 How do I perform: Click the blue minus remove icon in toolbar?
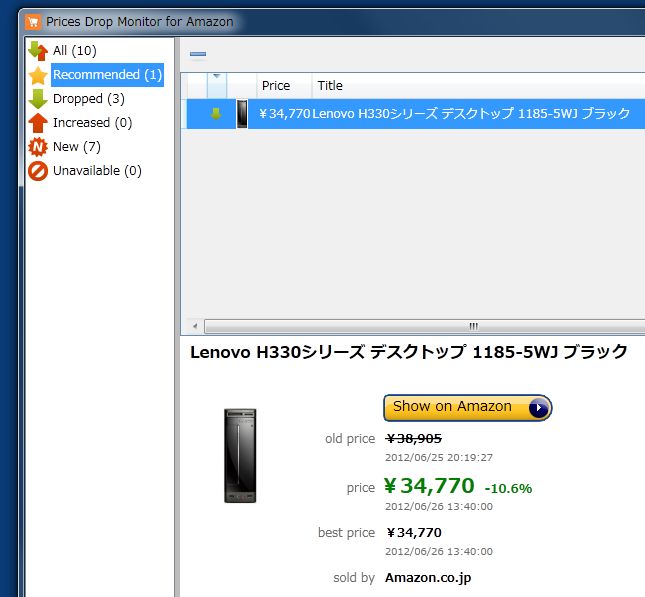pyautogui.click(x=198, y=54)
